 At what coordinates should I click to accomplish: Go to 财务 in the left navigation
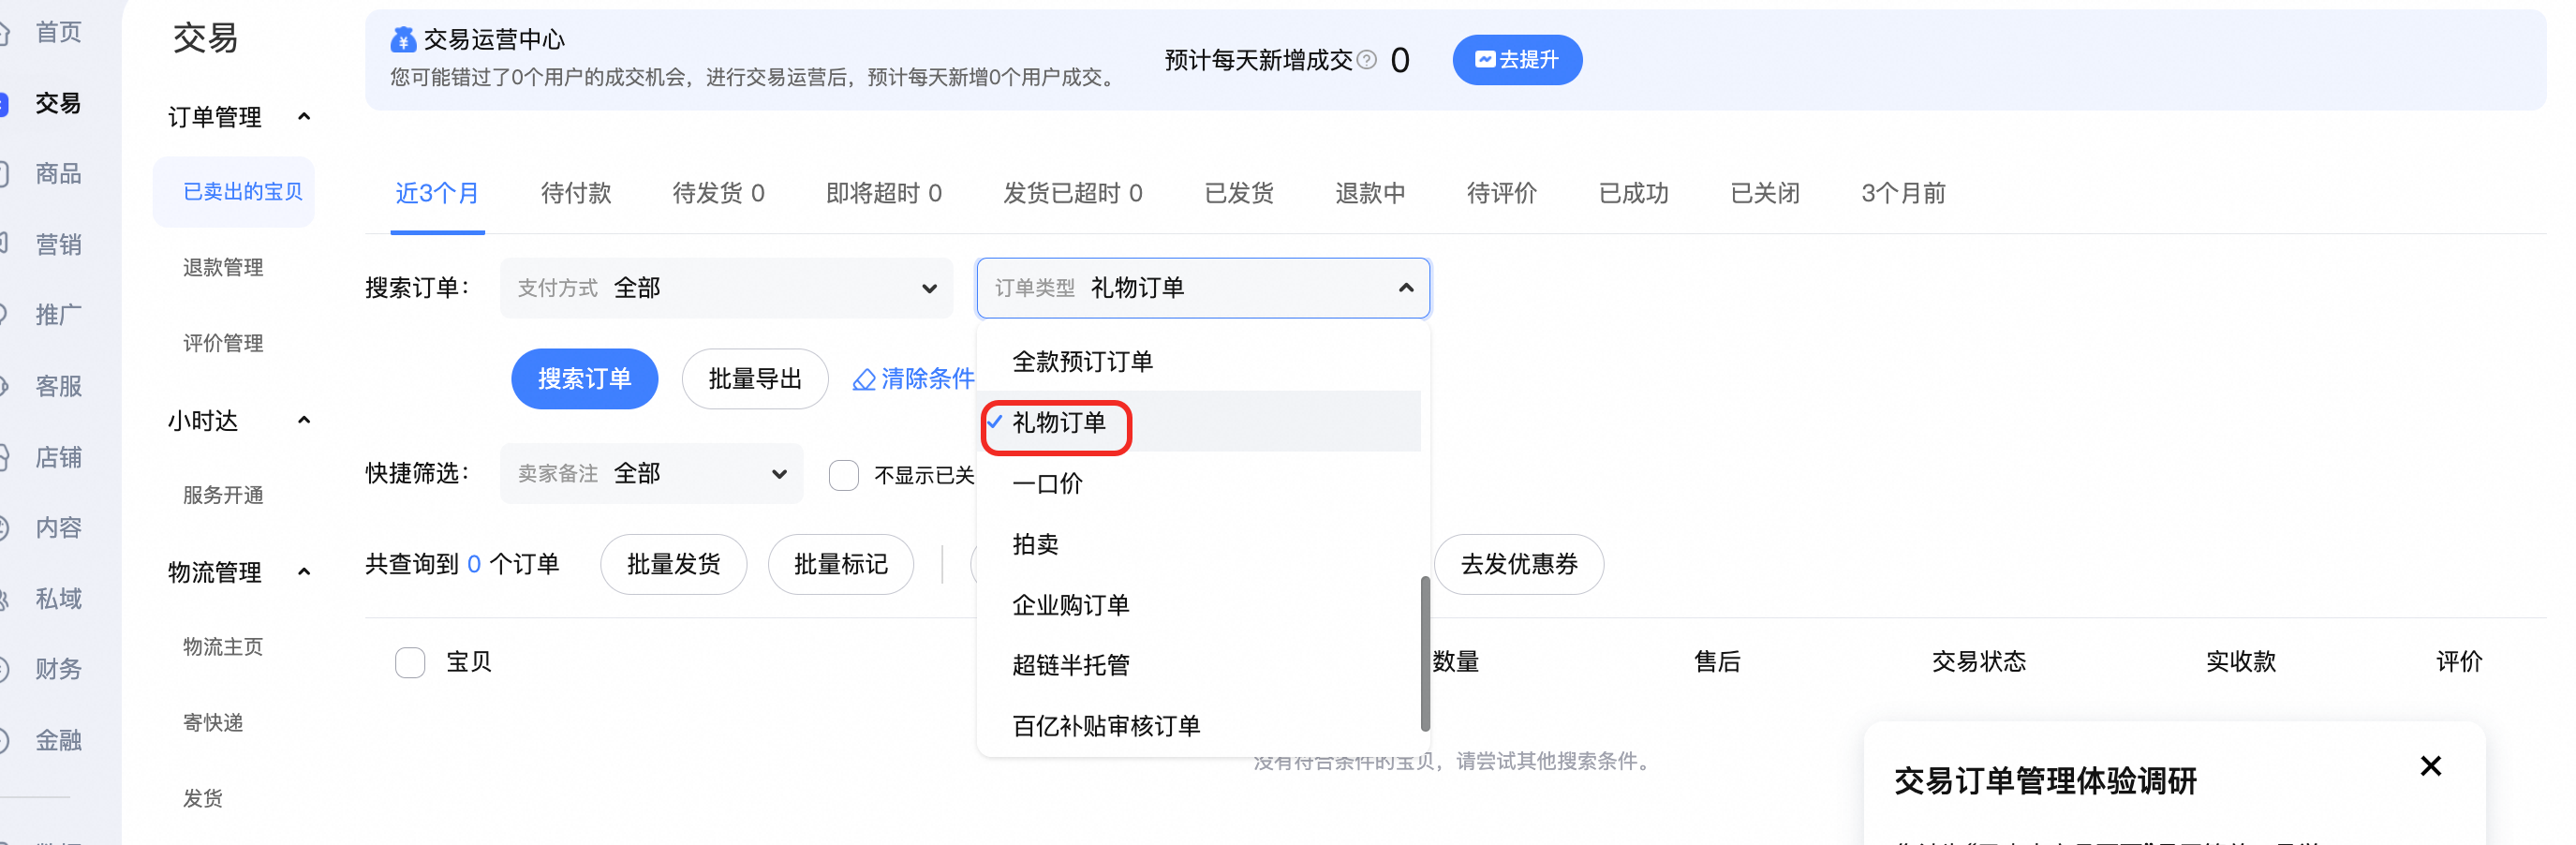(58, 669)
